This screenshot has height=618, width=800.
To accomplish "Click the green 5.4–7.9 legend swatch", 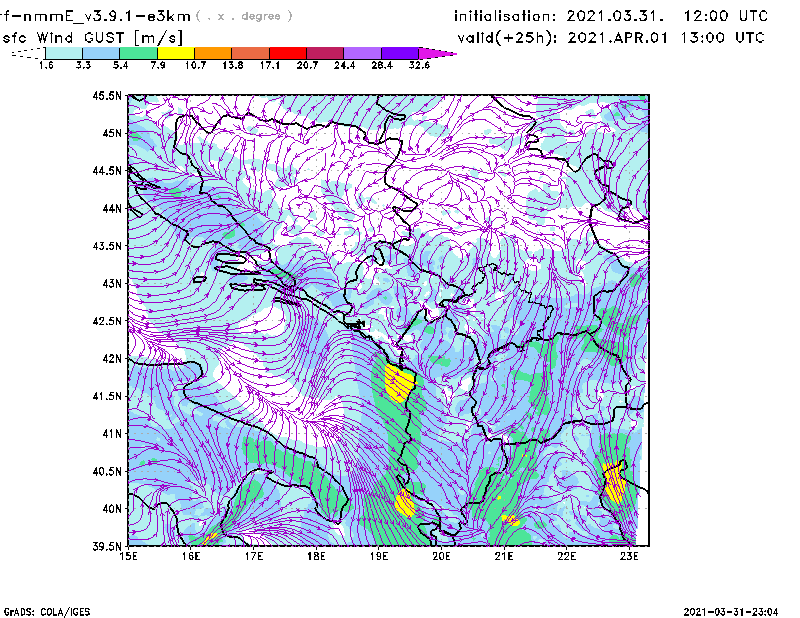I will (x=138, y=53).
